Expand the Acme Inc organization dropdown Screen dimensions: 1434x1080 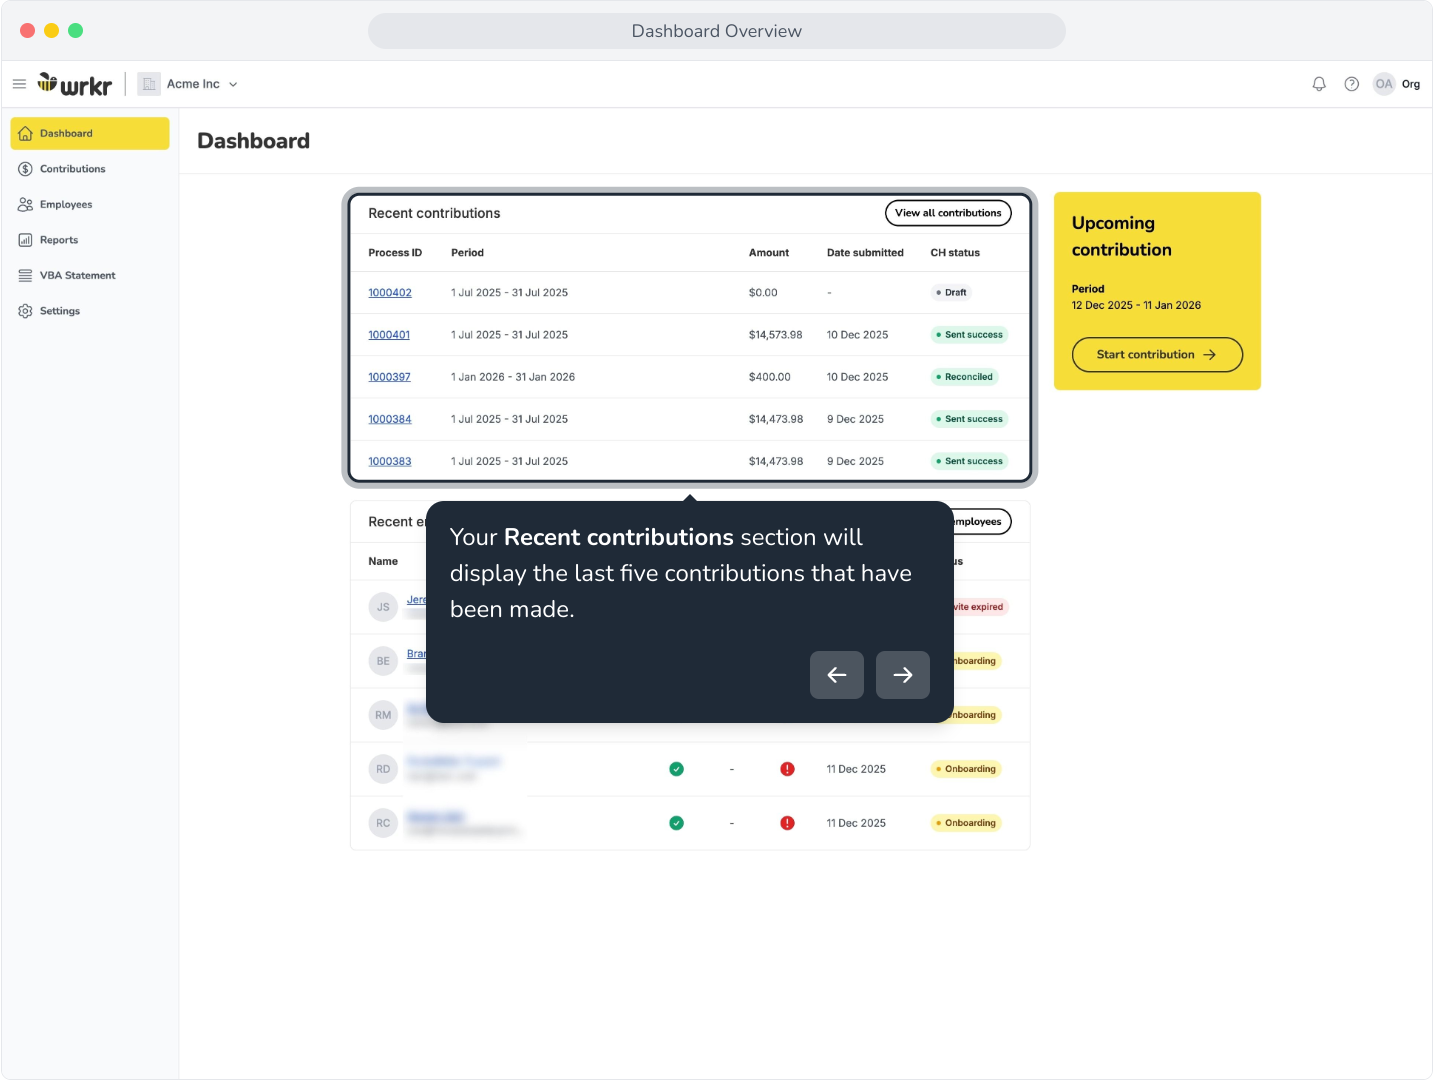click(x=233, y=84)
